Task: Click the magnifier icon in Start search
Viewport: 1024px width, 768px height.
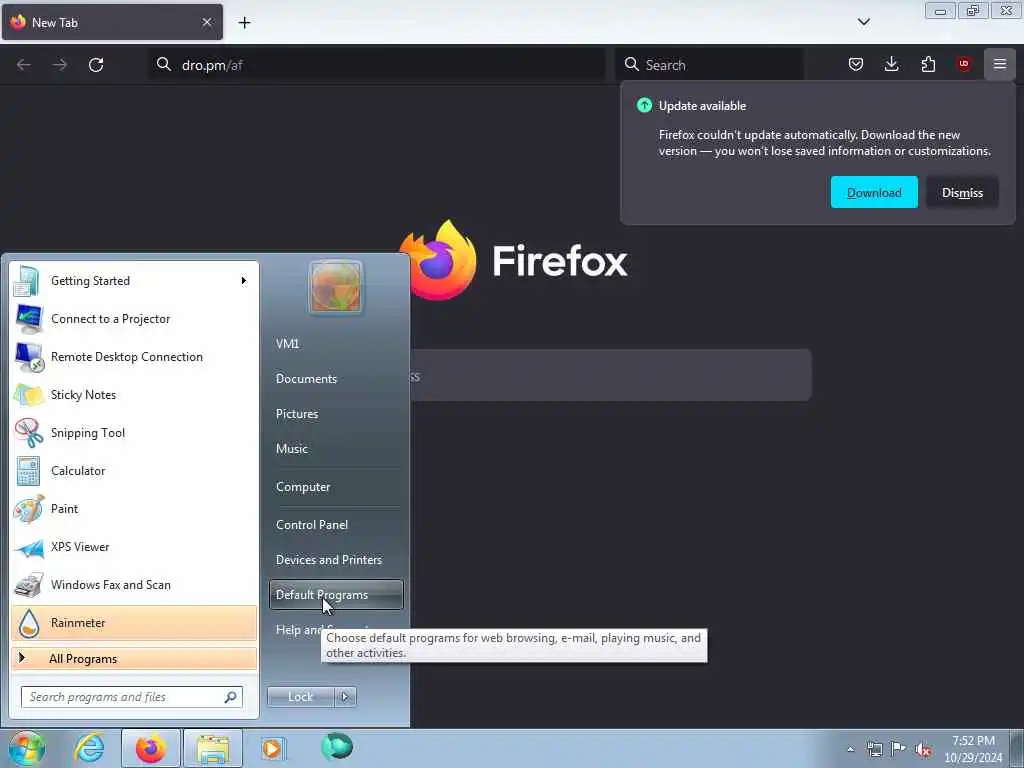Action: 230,697
